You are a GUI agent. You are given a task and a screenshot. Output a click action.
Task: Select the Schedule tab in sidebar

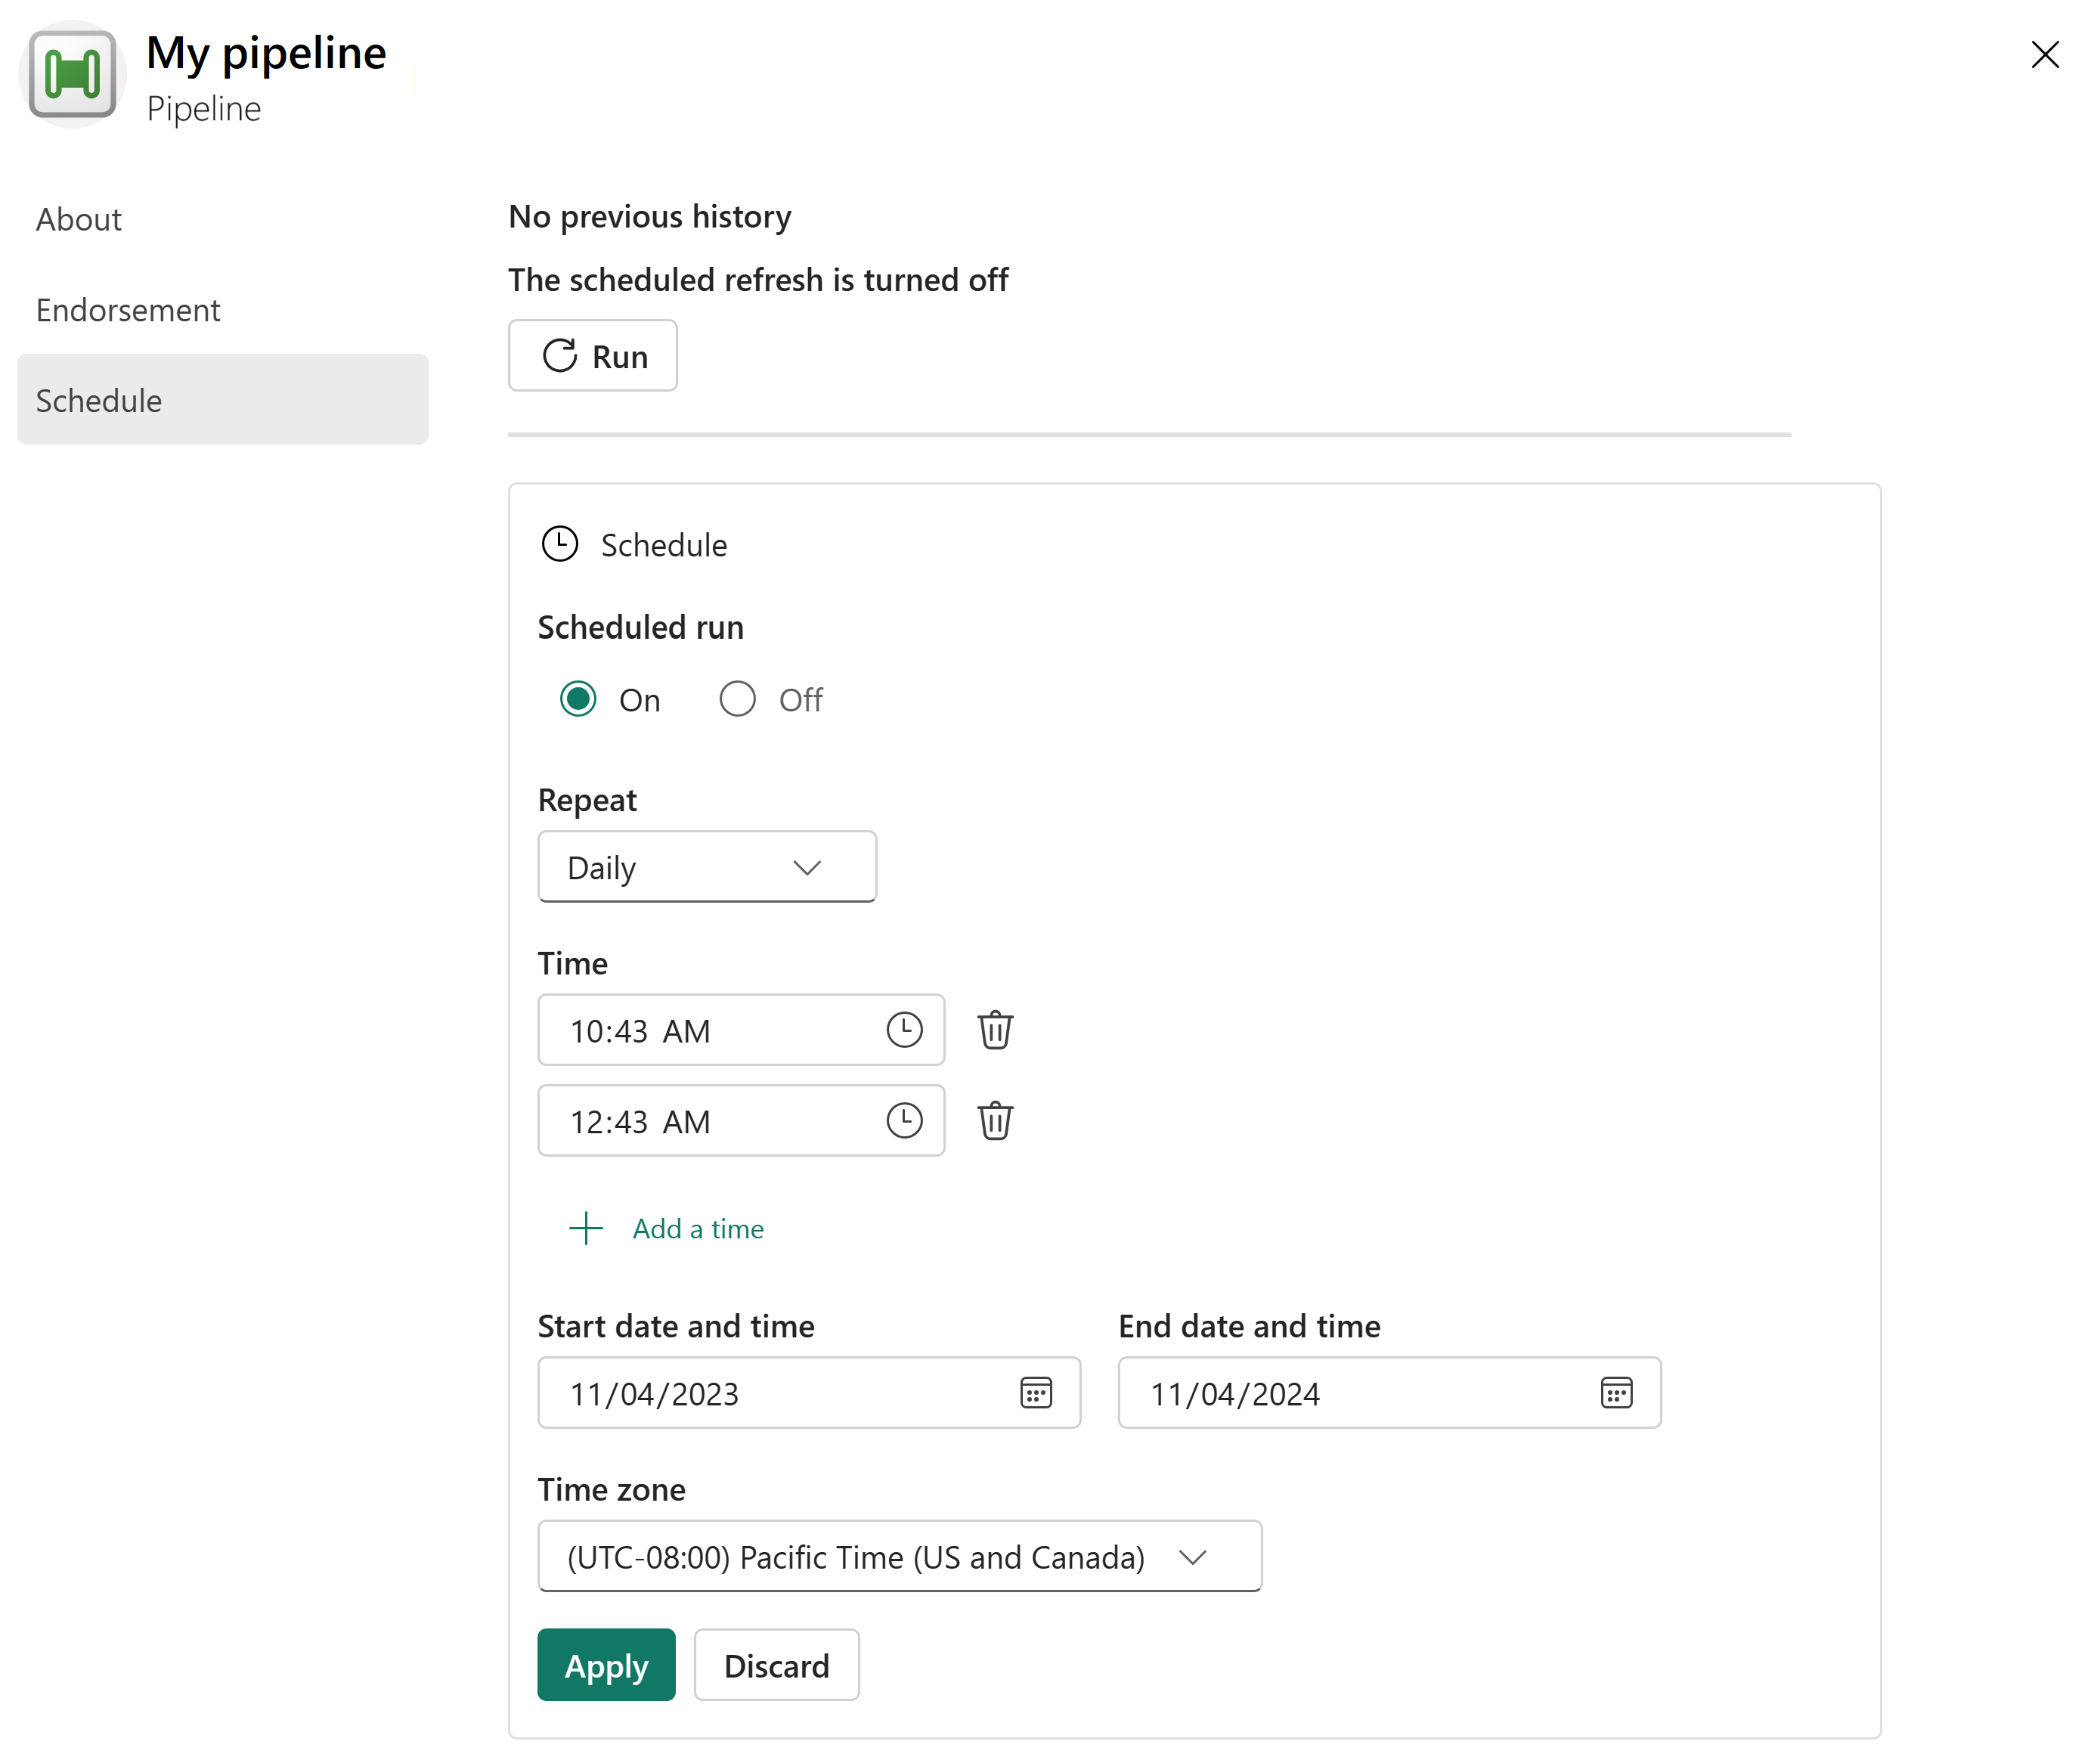click(223, 400)
